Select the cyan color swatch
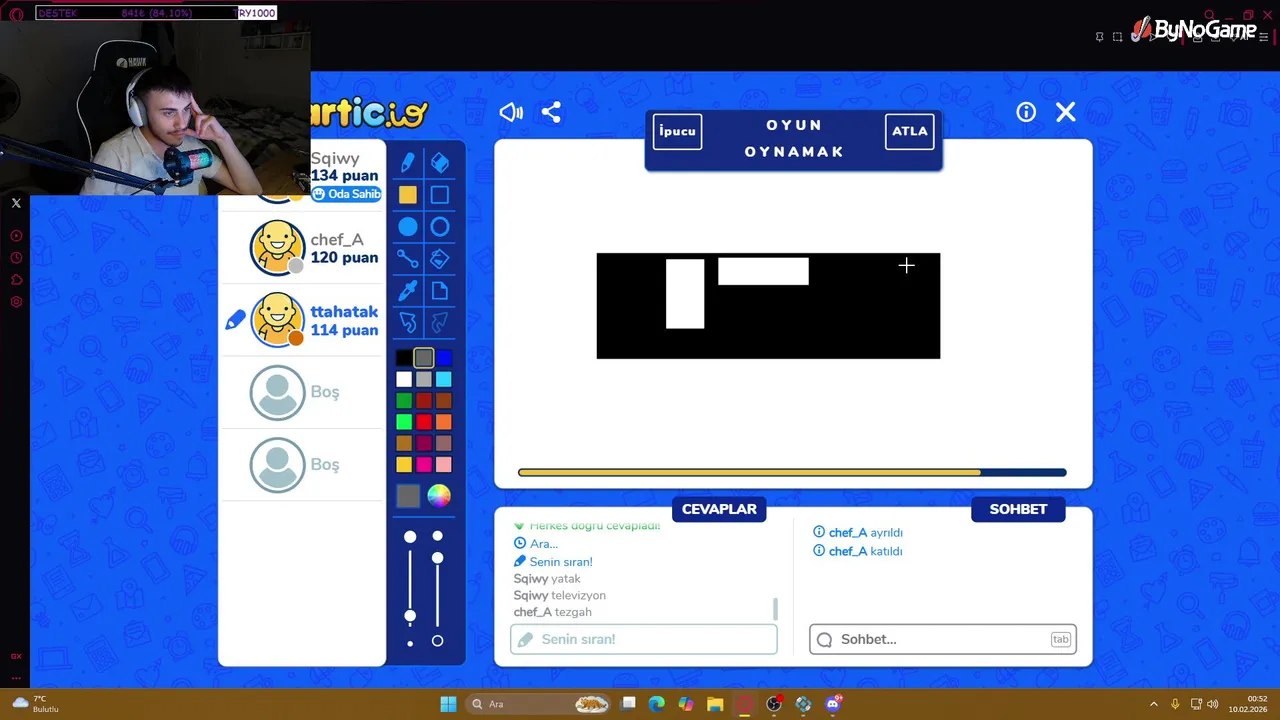The width and height of the screenshot is (1280, 720). [x=444, y=379]
